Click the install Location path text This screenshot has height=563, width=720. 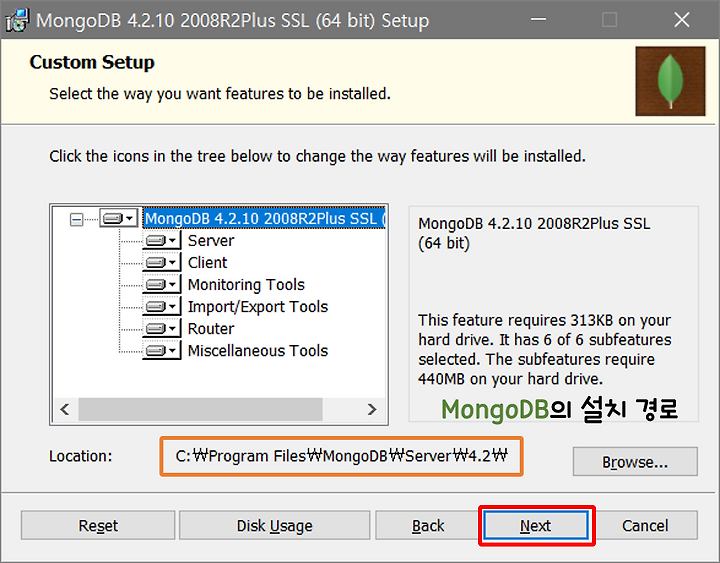click(x=341, y=456)
